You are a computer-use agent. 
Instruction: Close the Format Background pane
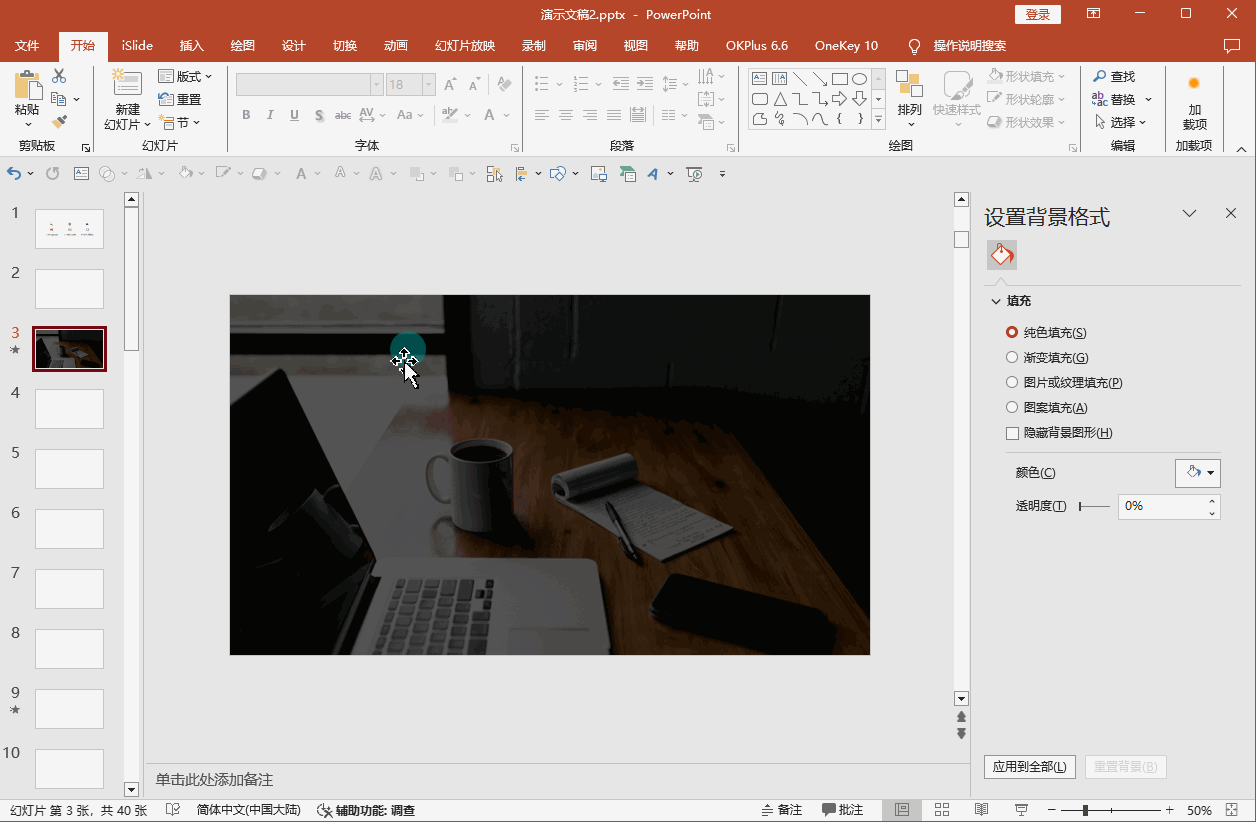(x=1231, y=213)
